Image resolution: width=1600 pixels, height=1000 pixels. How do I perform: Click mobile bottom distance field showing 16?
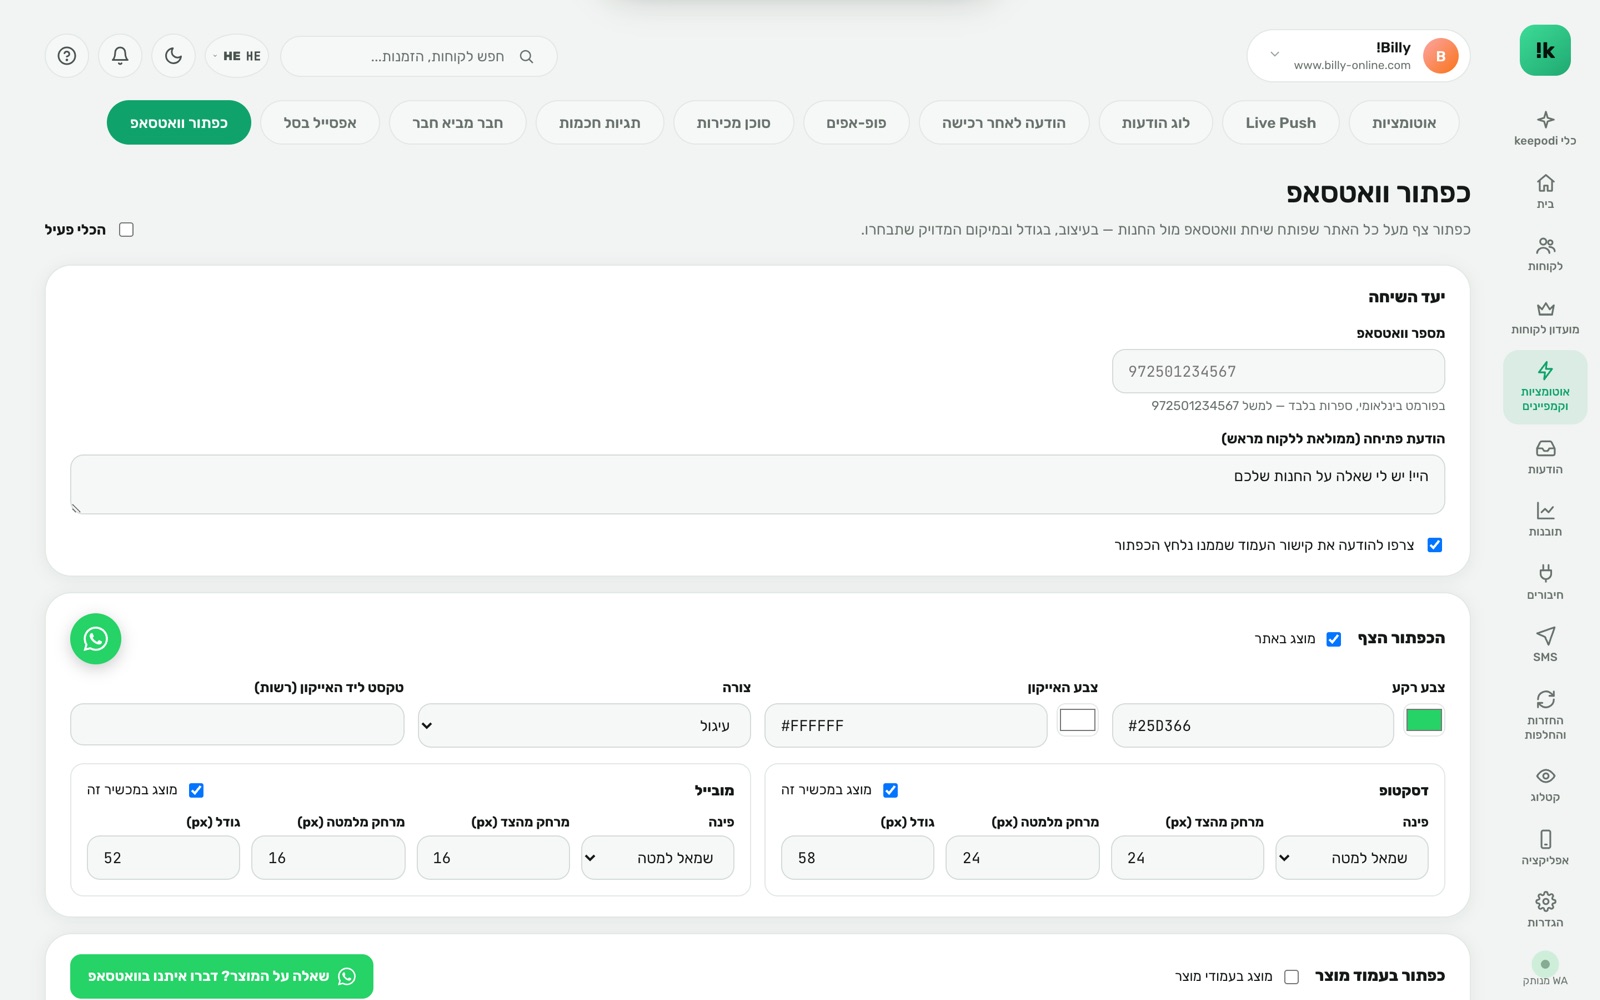click(328, 858)
